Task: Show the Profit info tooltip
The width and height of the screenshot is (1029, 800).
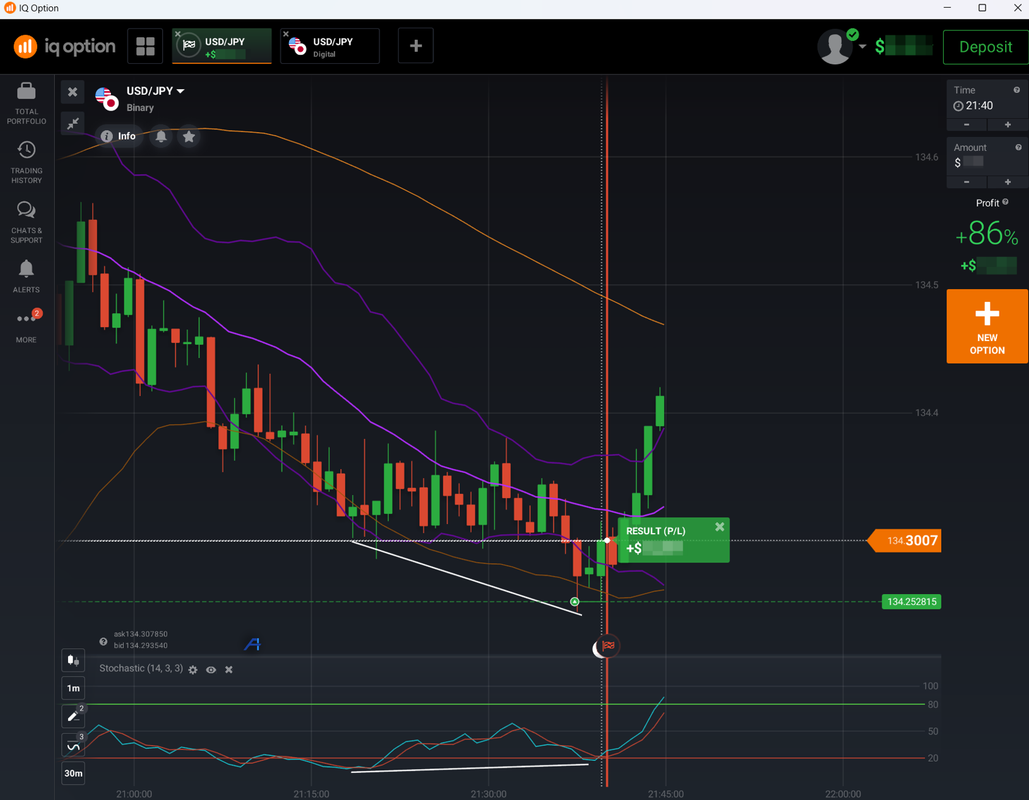Action: coord(1005,202)
